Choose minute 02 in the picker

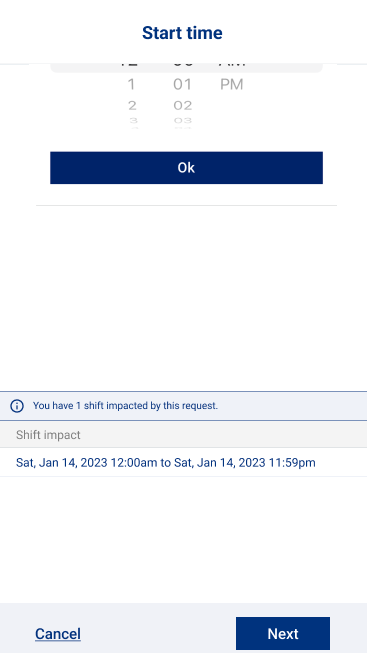point(182,105)
